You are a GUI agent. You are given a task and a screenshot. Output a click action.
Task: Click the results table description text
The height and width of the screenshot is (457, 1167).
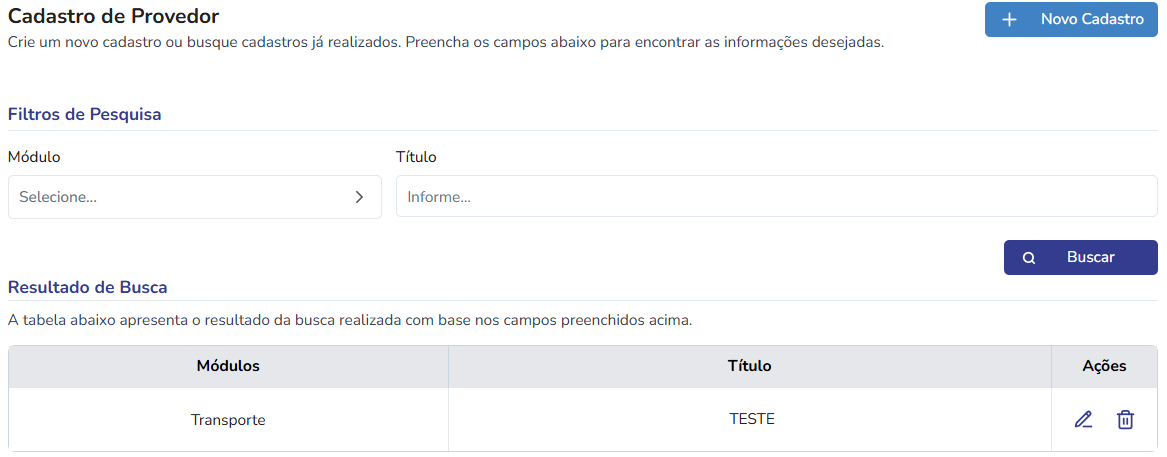[x=350, y=322]
